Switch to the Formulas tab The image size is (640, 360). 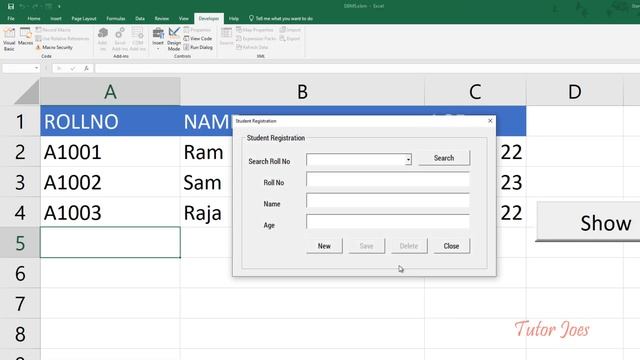click(x=116, y=18)
